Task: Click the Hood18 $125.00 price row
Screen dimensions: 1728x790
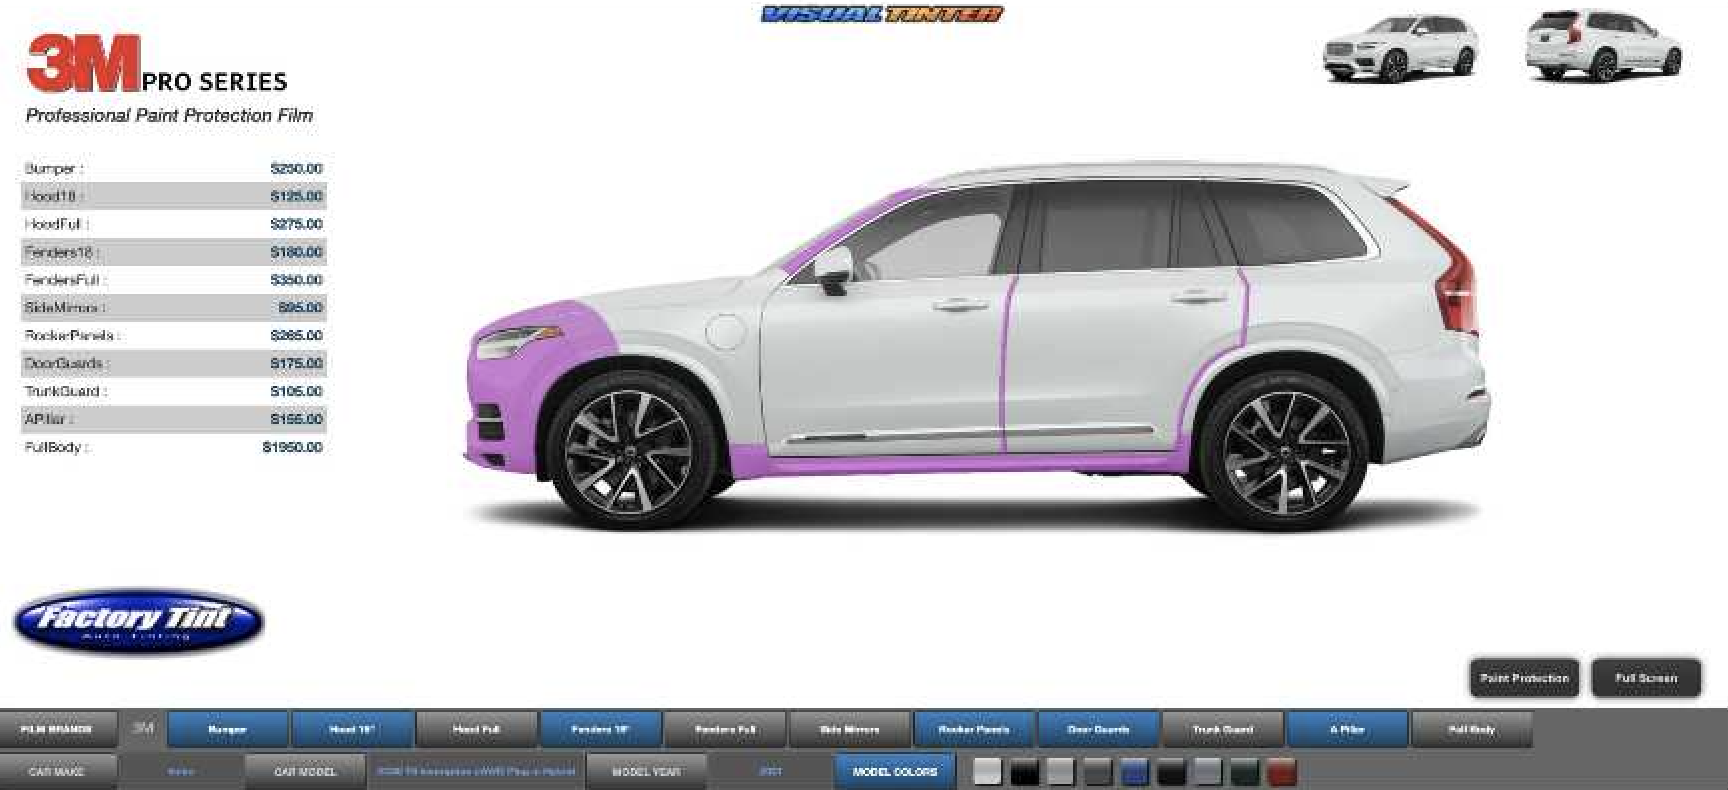Action: coord(173,196)
